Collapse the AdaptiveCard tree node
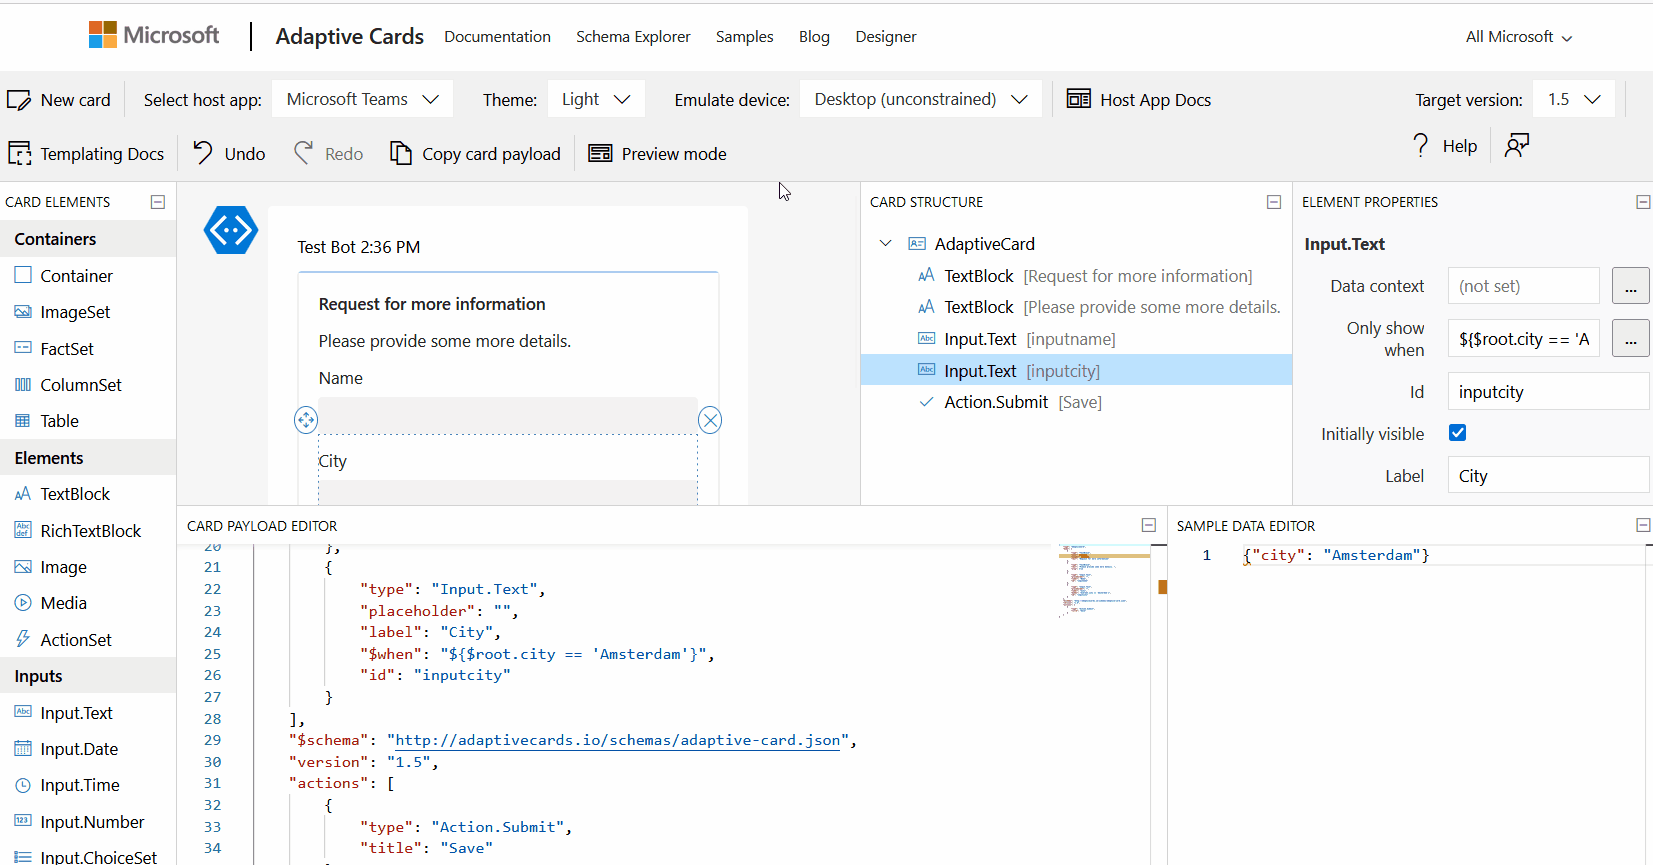Viewport: 1653px width, 865px height. pyautogui.click(x=885, y=243)
